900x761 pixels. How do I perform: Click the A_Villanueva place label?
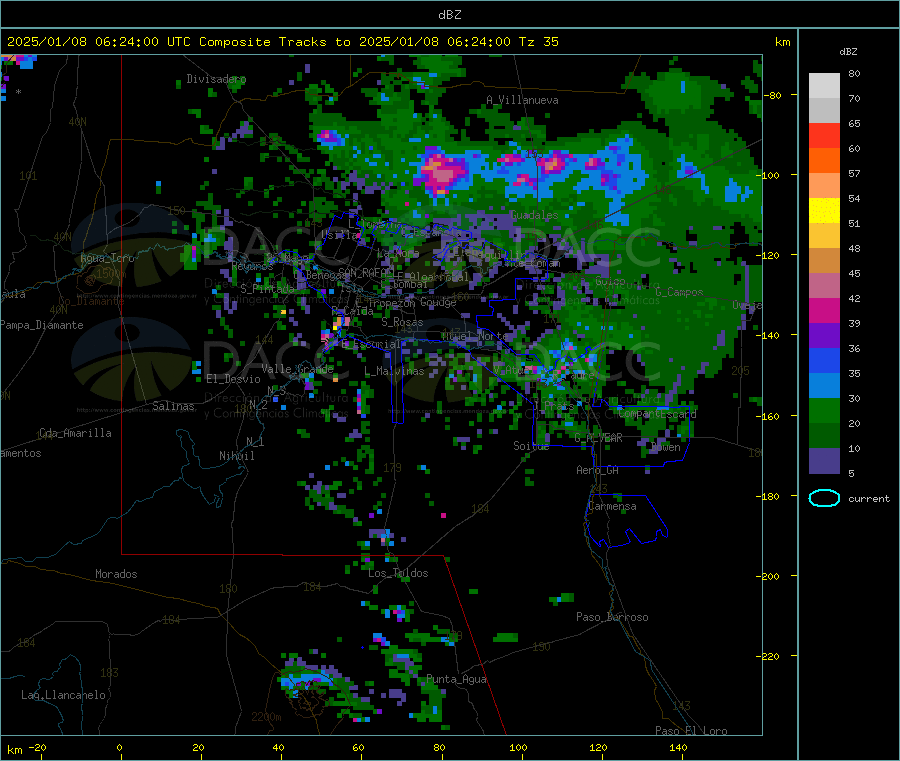coord(522,100)
